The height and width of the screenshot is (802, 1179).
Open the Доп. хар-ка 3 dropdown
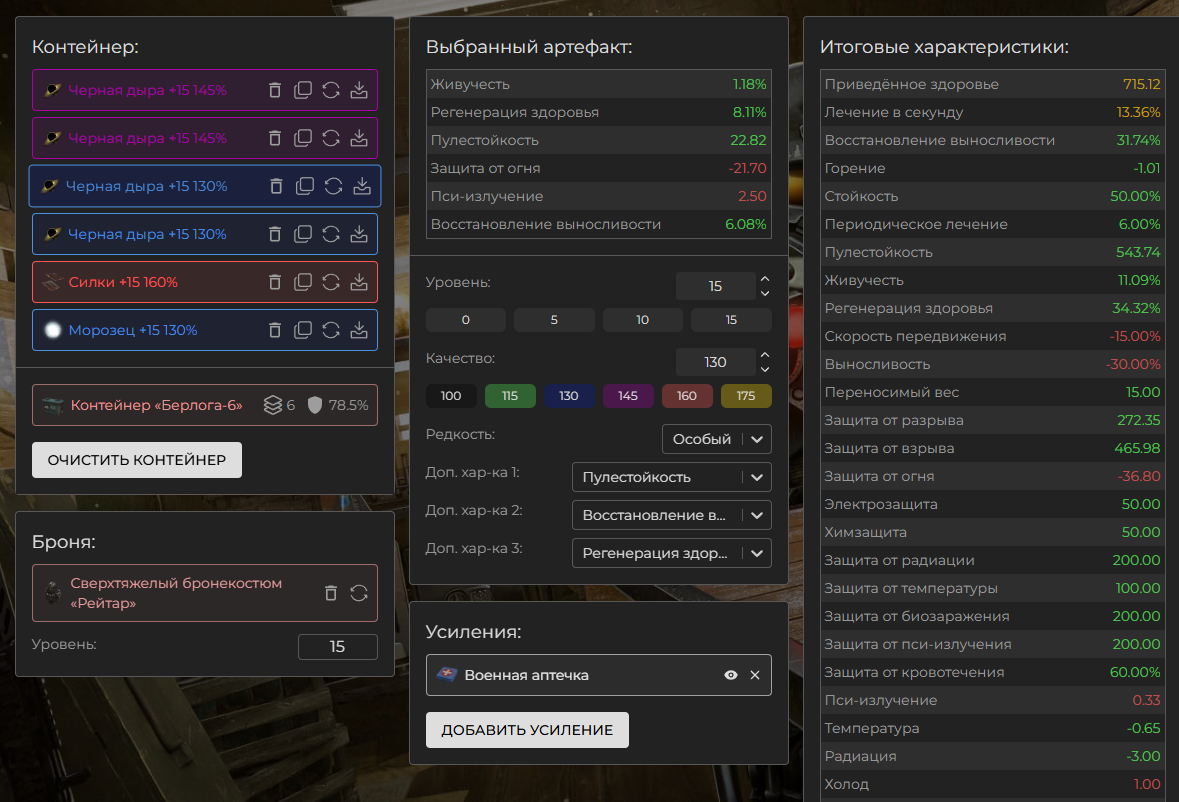(671, 553)
